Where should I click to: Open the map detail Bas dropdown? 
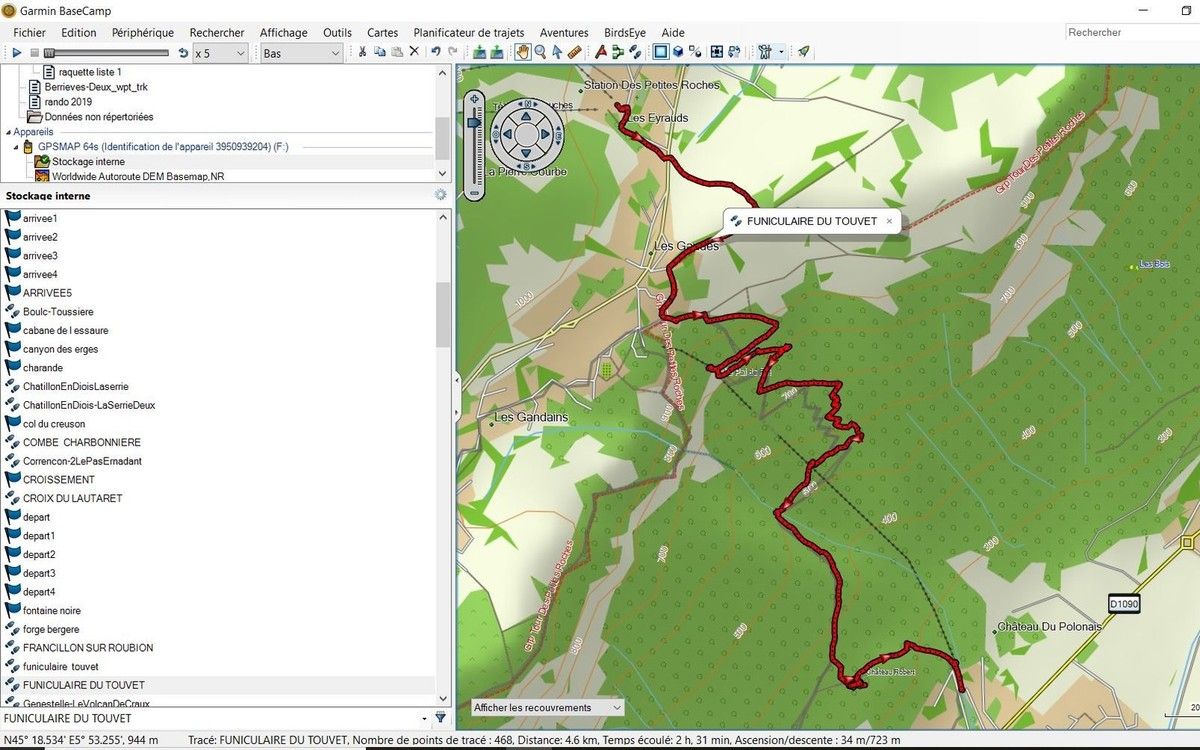pos(301,53)
